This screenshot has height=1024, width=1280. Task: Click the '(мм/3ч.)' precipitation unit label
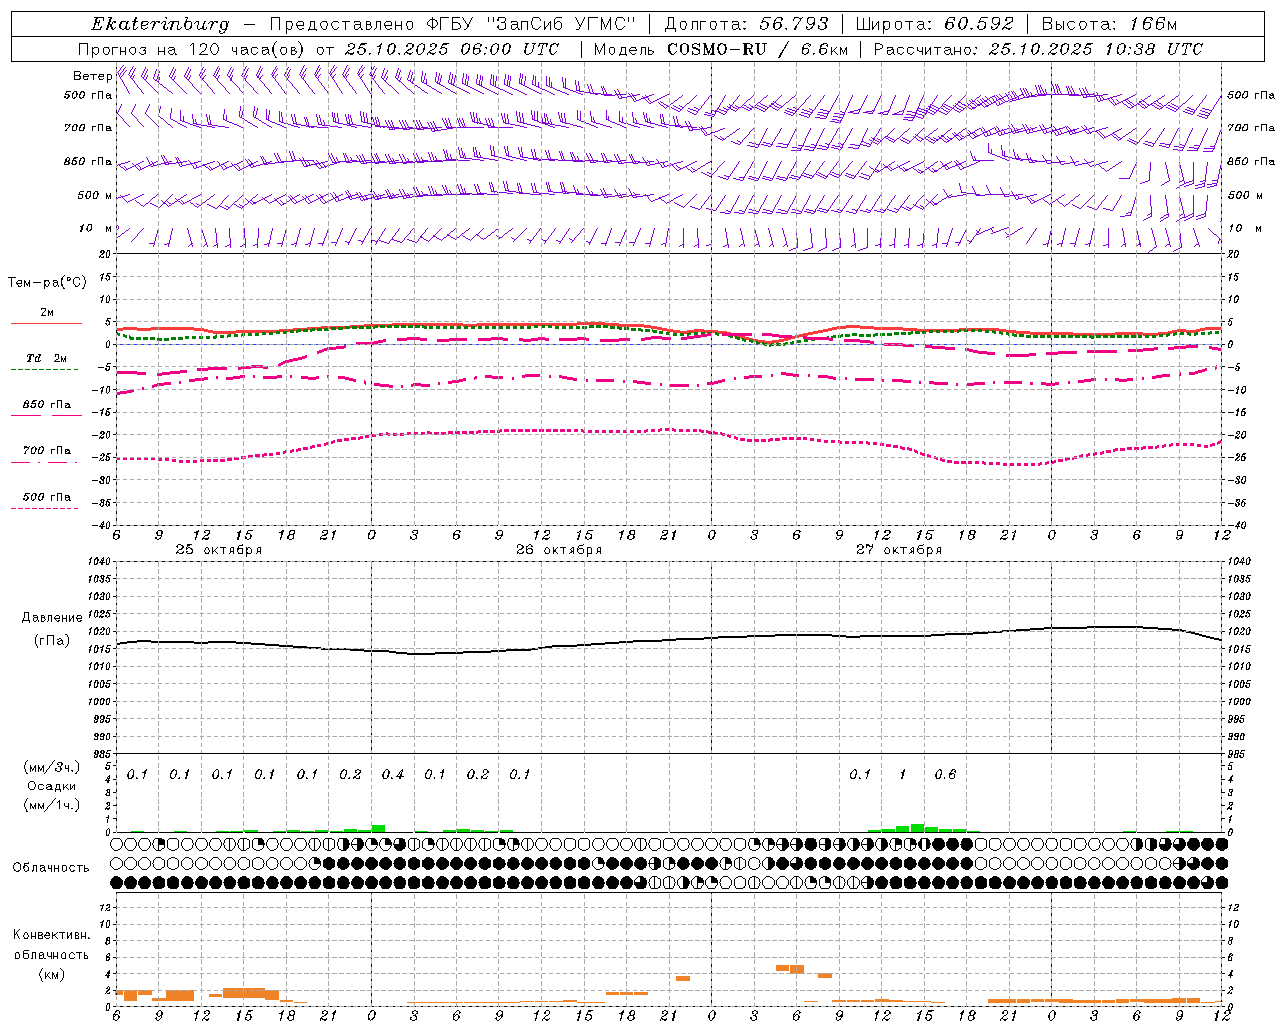pos(52,768)
